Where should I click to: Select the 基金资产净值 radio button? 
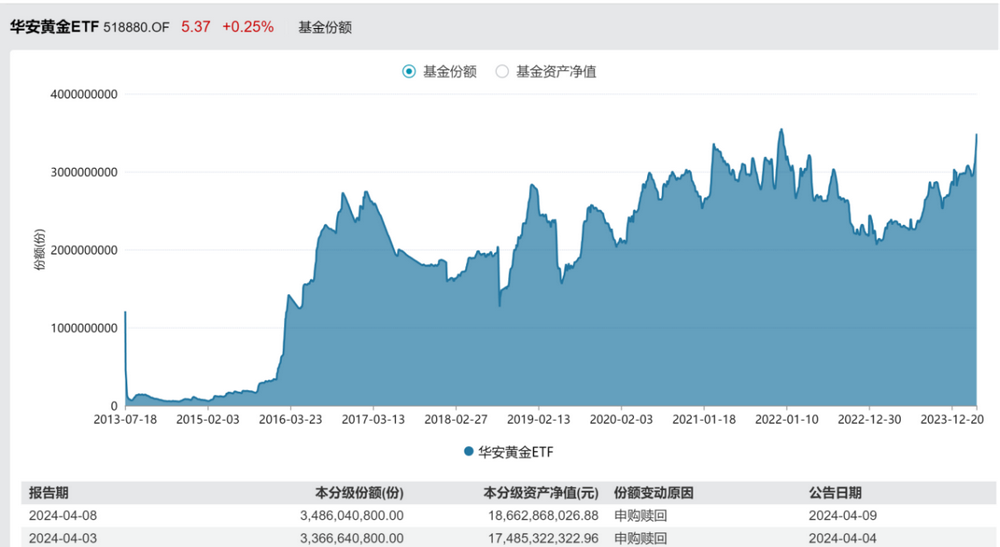pos(502,71)
